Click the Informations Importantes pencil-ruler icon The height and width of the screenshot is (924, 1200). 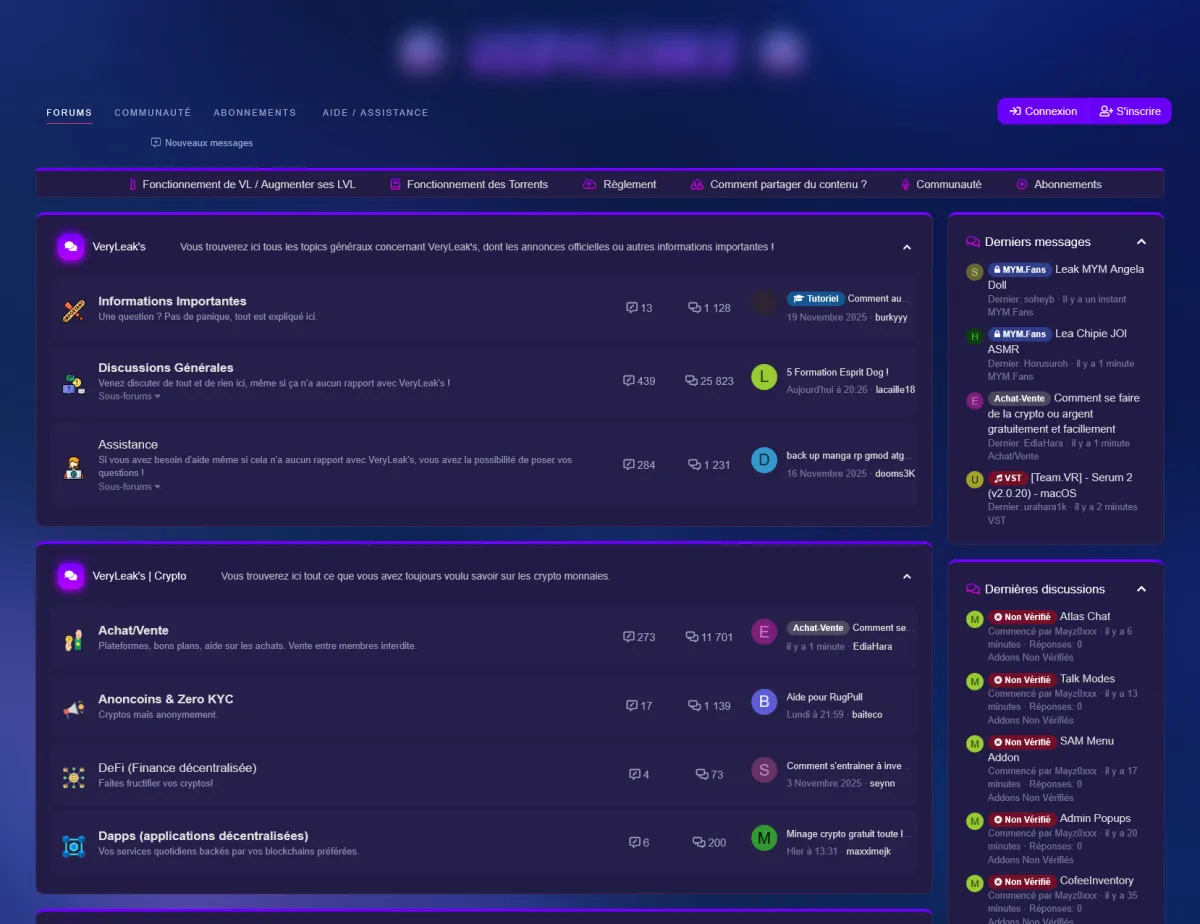point(72,310)
